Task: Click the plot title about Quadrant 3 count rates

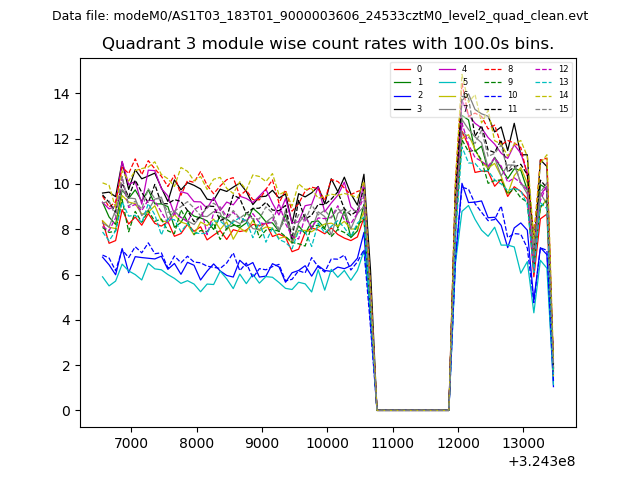Action: point(327,44)
